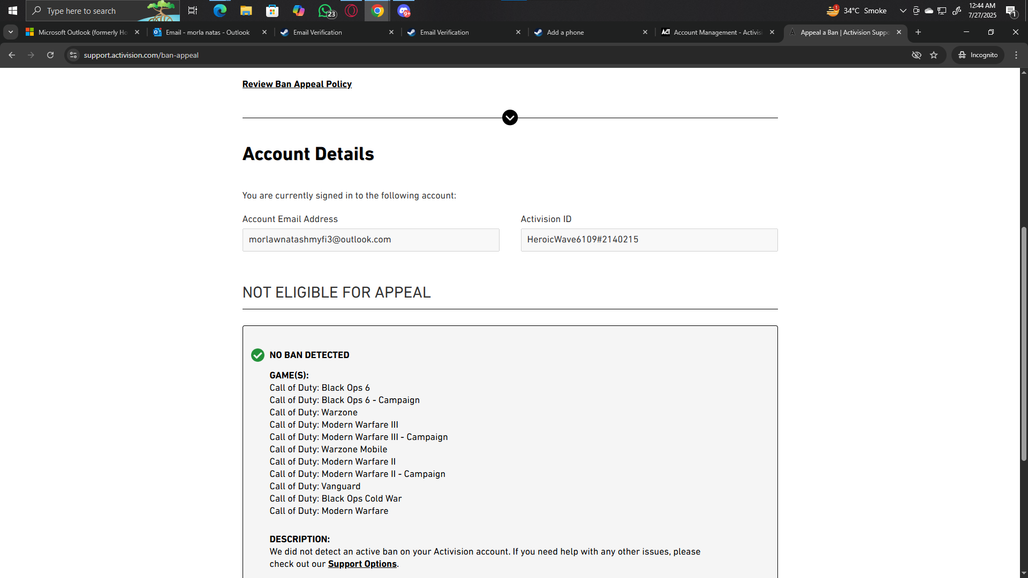Click the round chevron expander above Account Details
Image resolution: width=1028 pixels, height=578 pixels.
(510, 117)
